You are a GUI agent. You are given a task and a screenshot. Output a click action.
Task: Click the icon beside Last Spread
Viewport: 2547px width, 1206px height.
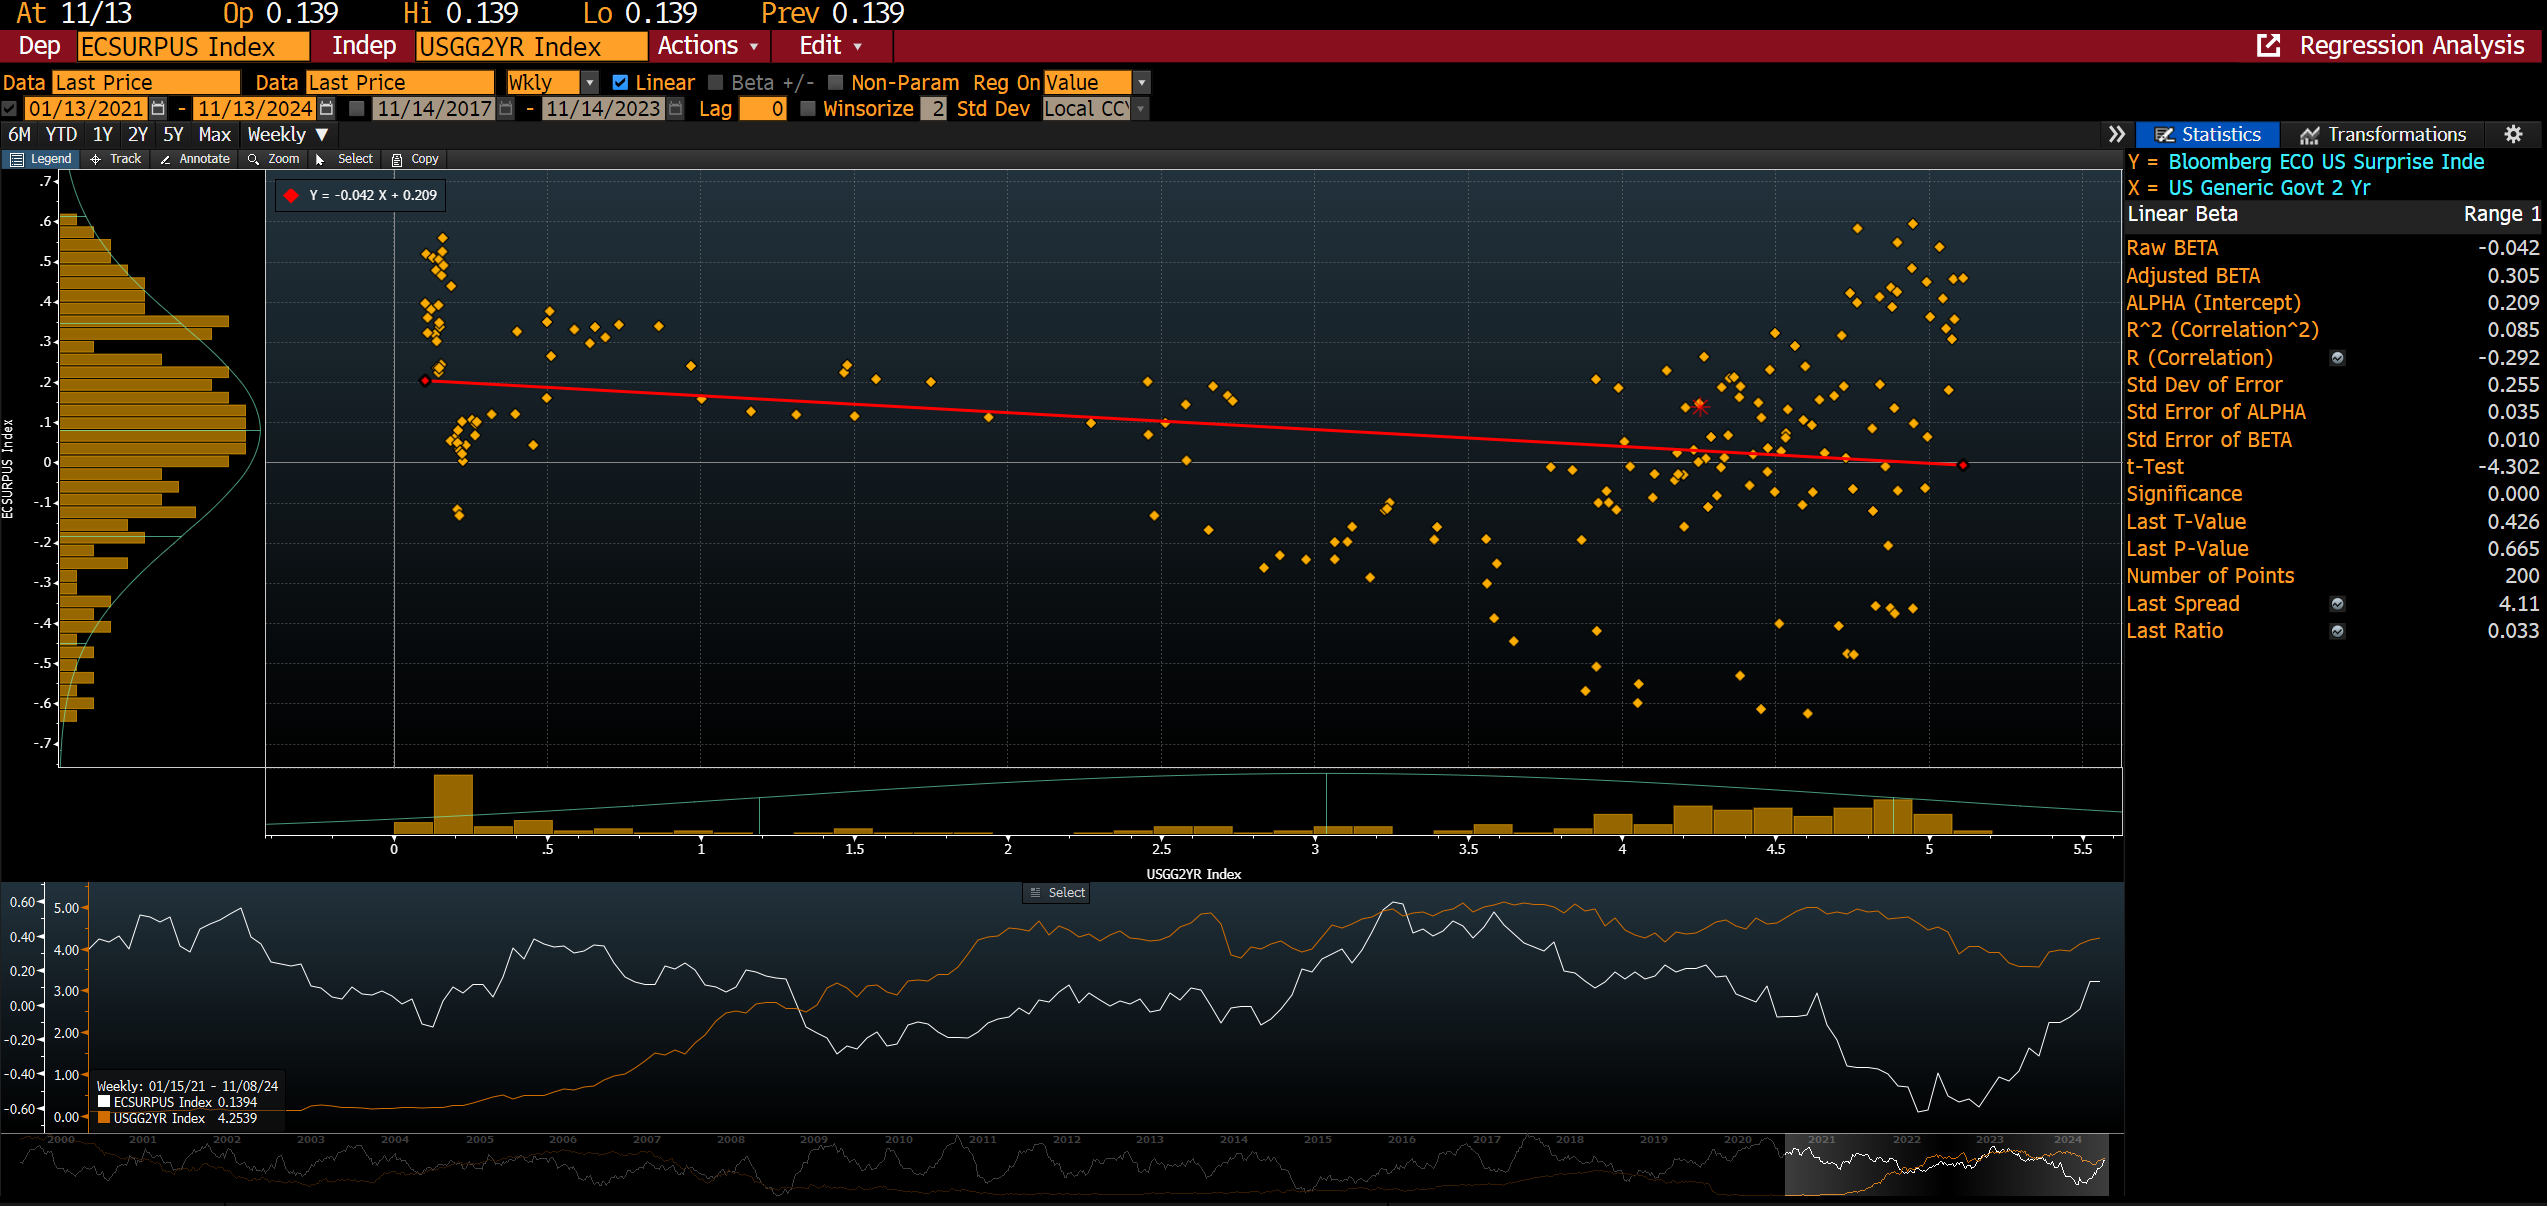pos(2338,604)
